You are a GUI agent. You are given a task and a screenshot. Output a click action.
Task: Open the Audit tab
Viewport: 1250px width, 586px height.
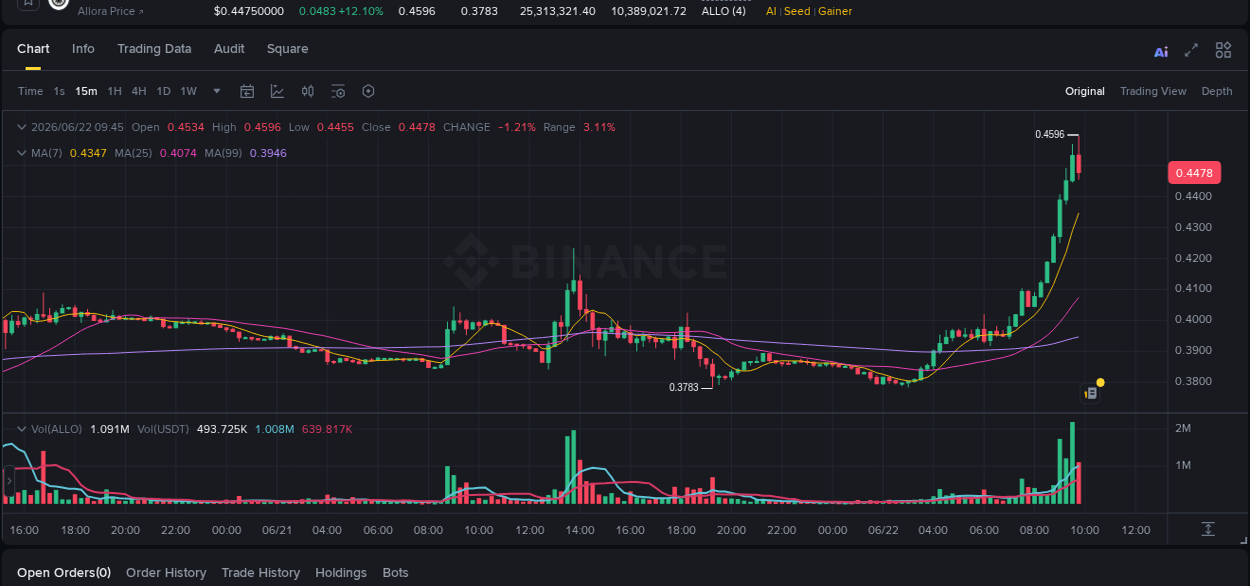pyautogui.click(x=229, y=49)
